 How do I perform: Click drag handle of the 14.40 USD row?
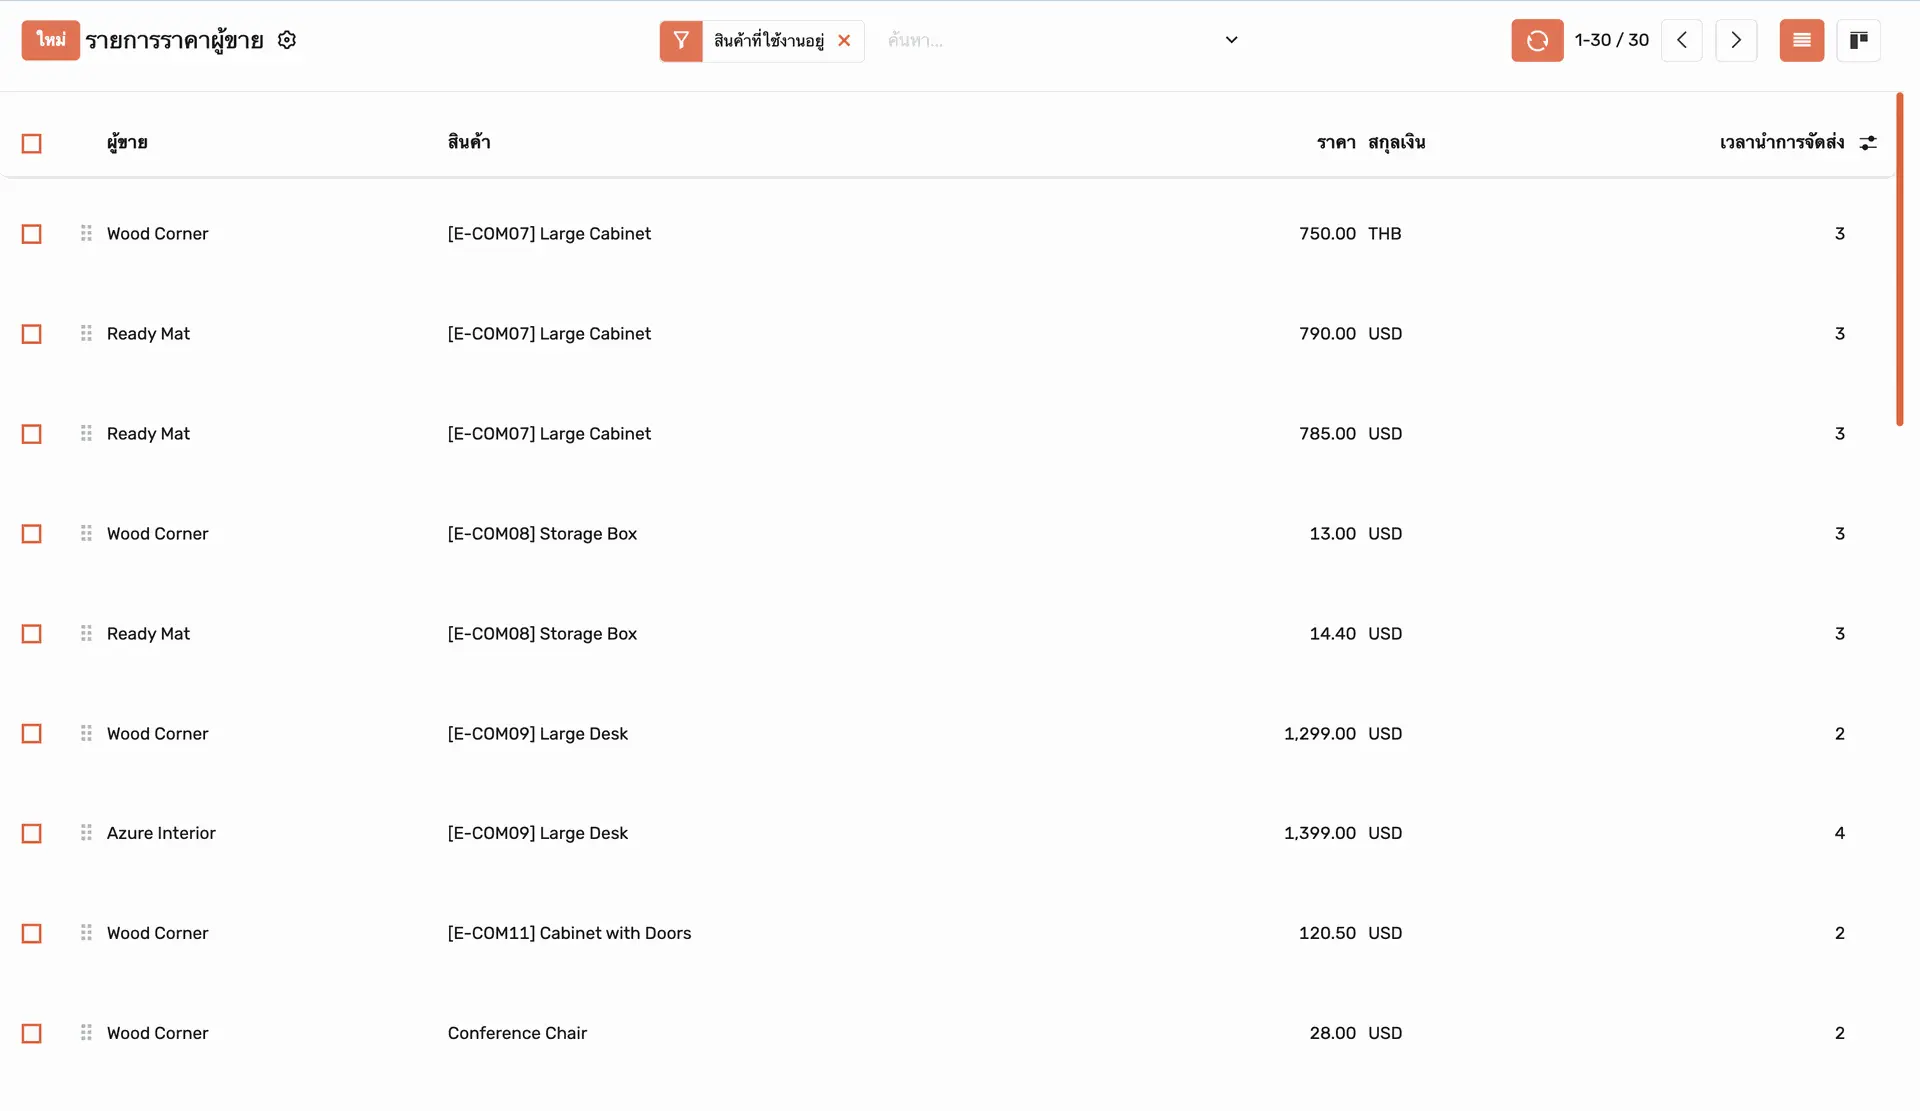tap(86, 633)
